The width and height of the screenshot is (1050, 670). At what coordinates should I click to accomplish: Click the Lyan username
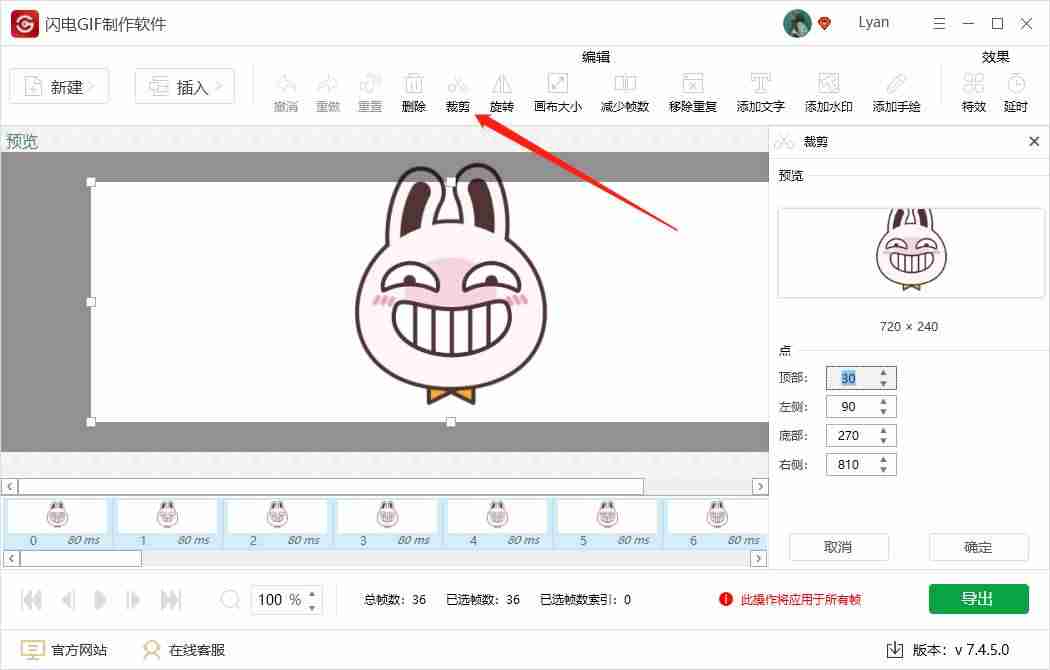[x=874, y=22]
